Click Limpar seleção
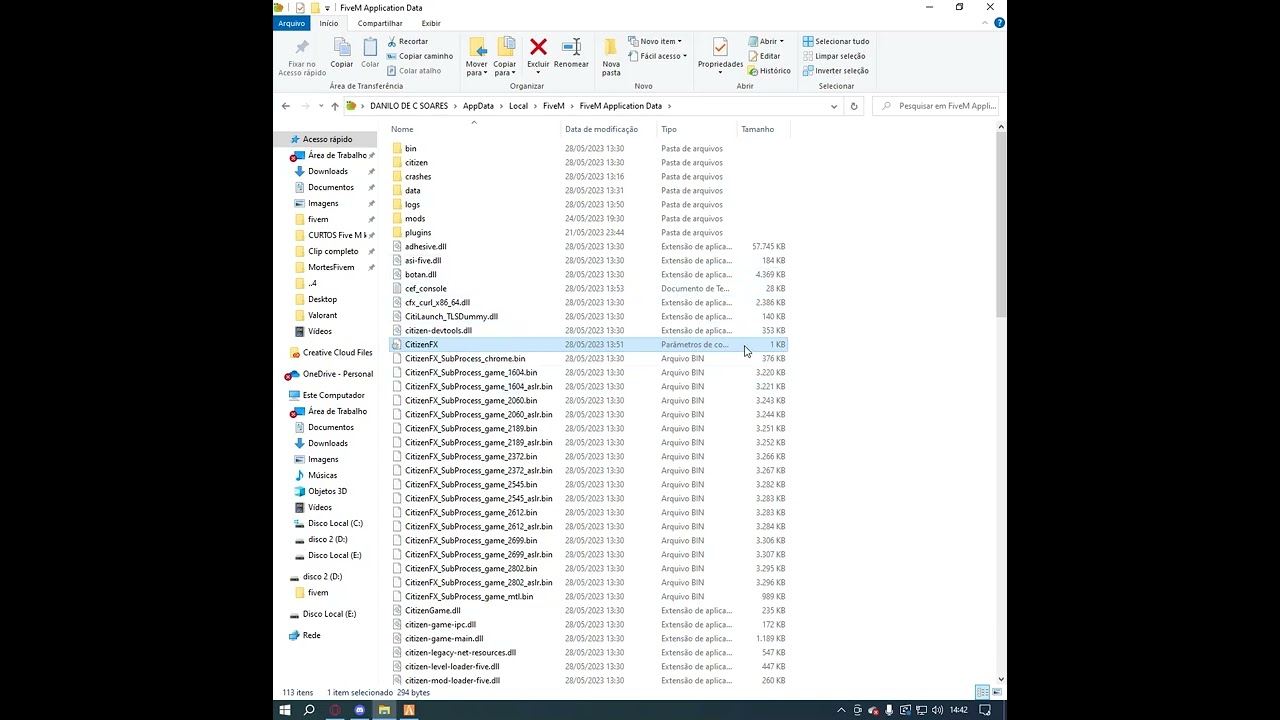 pos(834,56)
